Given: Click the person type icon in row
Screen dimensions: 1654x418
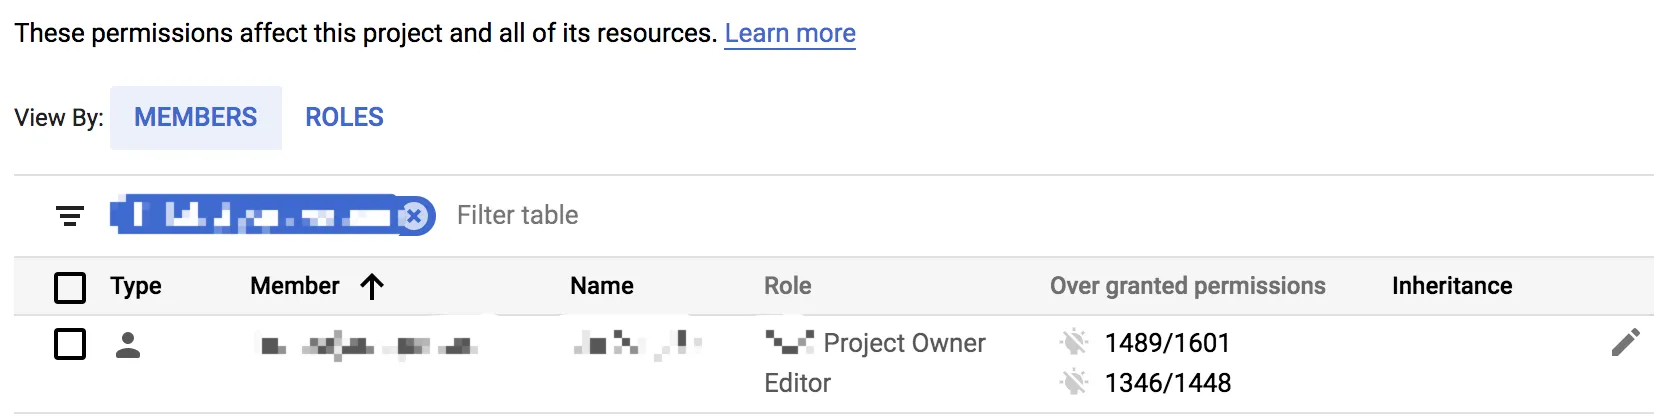Looking at the screenshot, I should pos(127,345).
